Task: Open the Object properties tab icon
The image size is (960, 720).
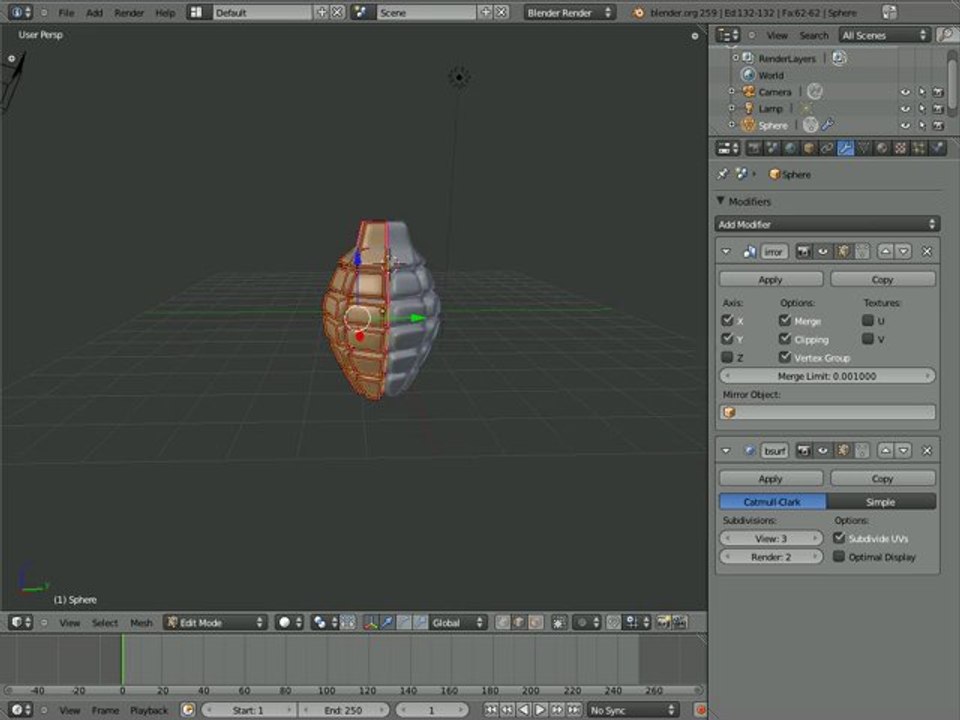Action: click(809, 148)
